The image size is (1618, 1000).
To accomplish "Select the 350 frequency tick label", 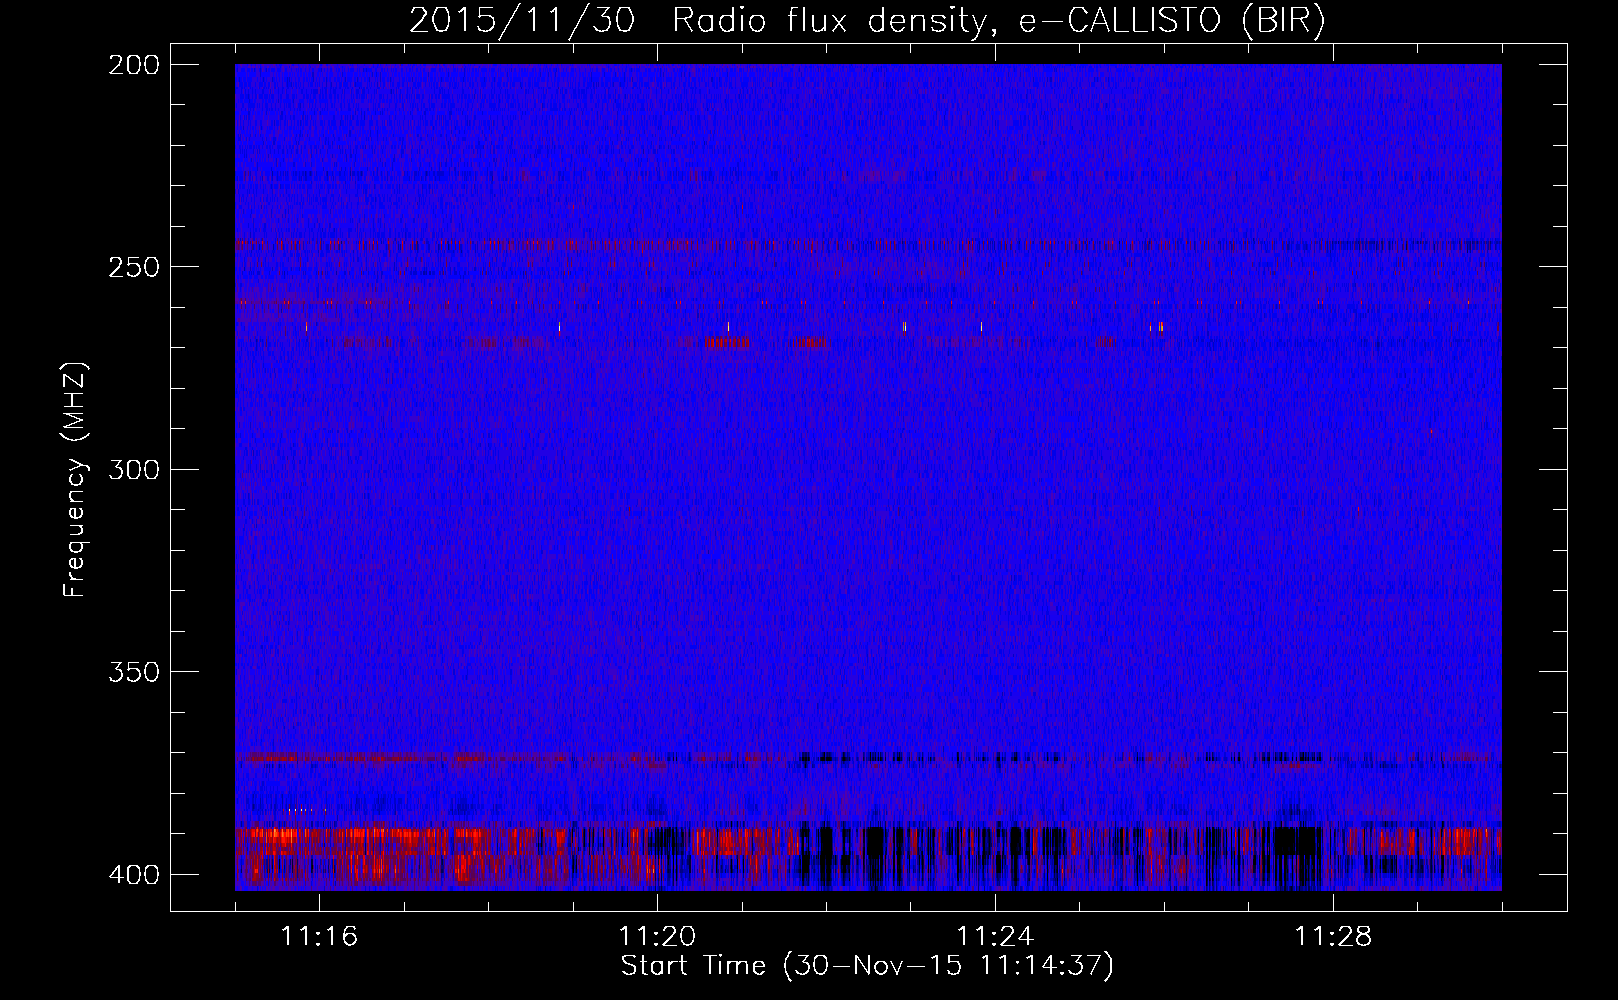I will (x=133, y=671).
